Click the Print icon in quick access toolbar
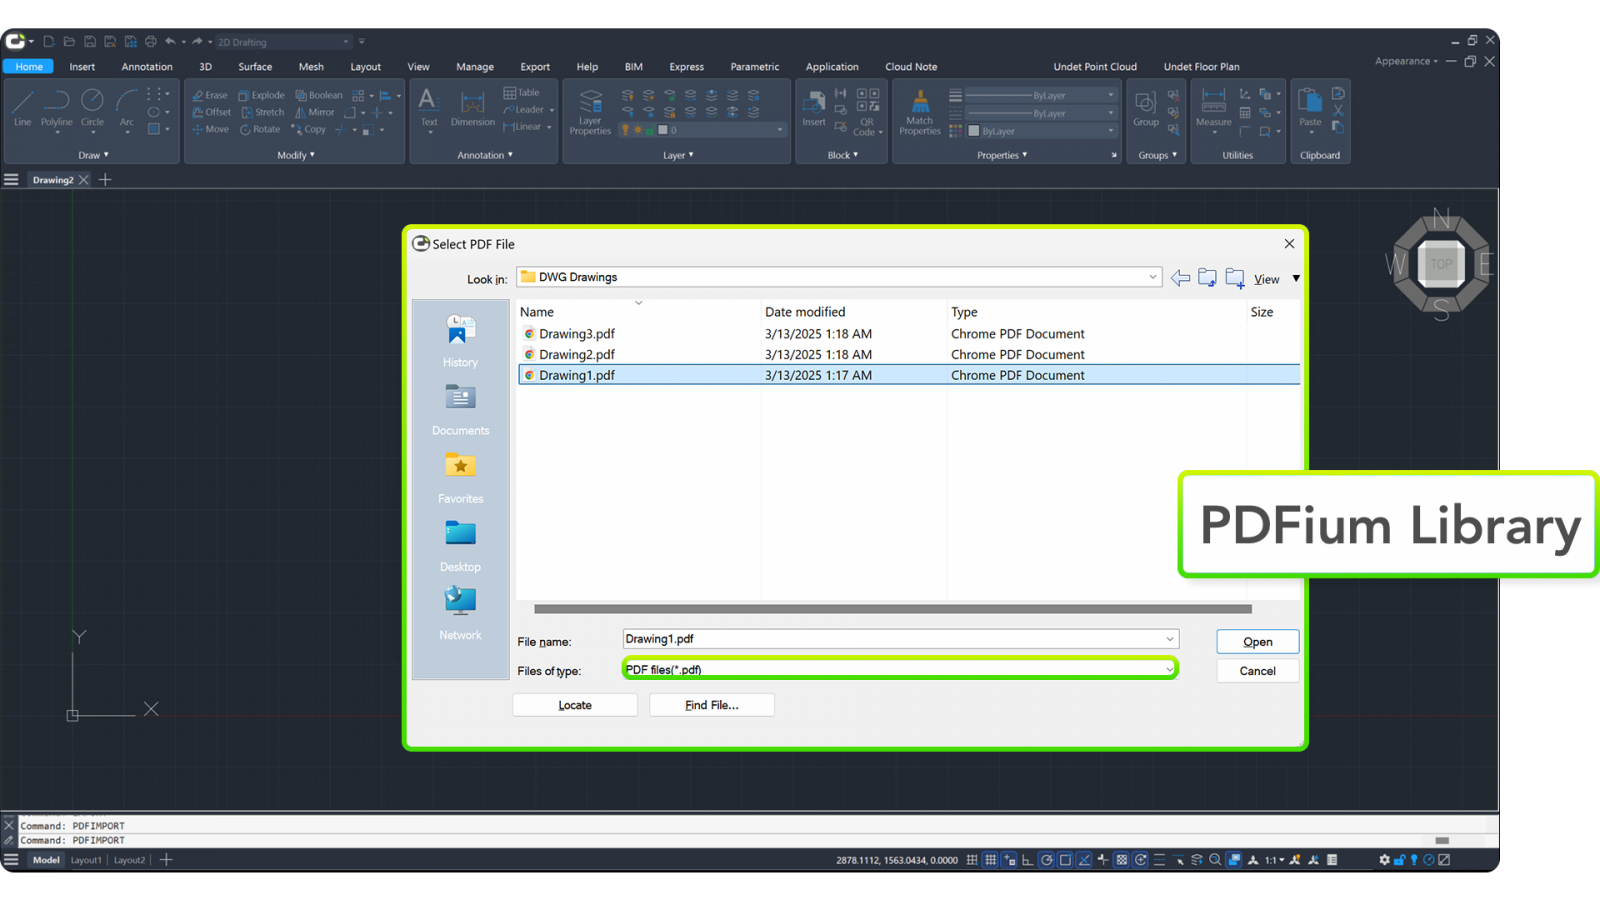Screen dimensions: 1600x900 pyautogui.click(x=151, y=42)
